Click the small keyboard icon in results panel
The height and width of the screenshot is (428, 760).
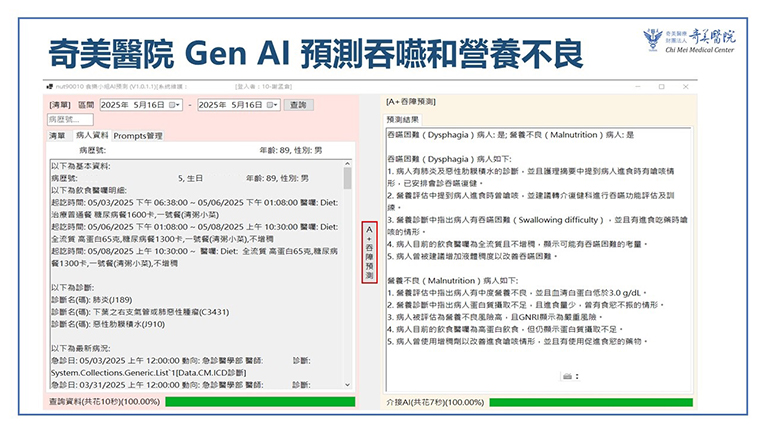pyautogui.click(x=569, y=376)
